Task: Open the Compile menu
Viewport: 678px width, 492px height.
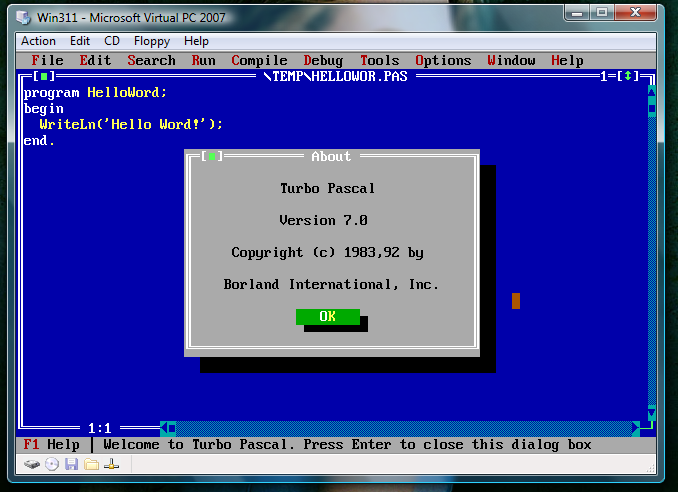Action: click(259, 61)
